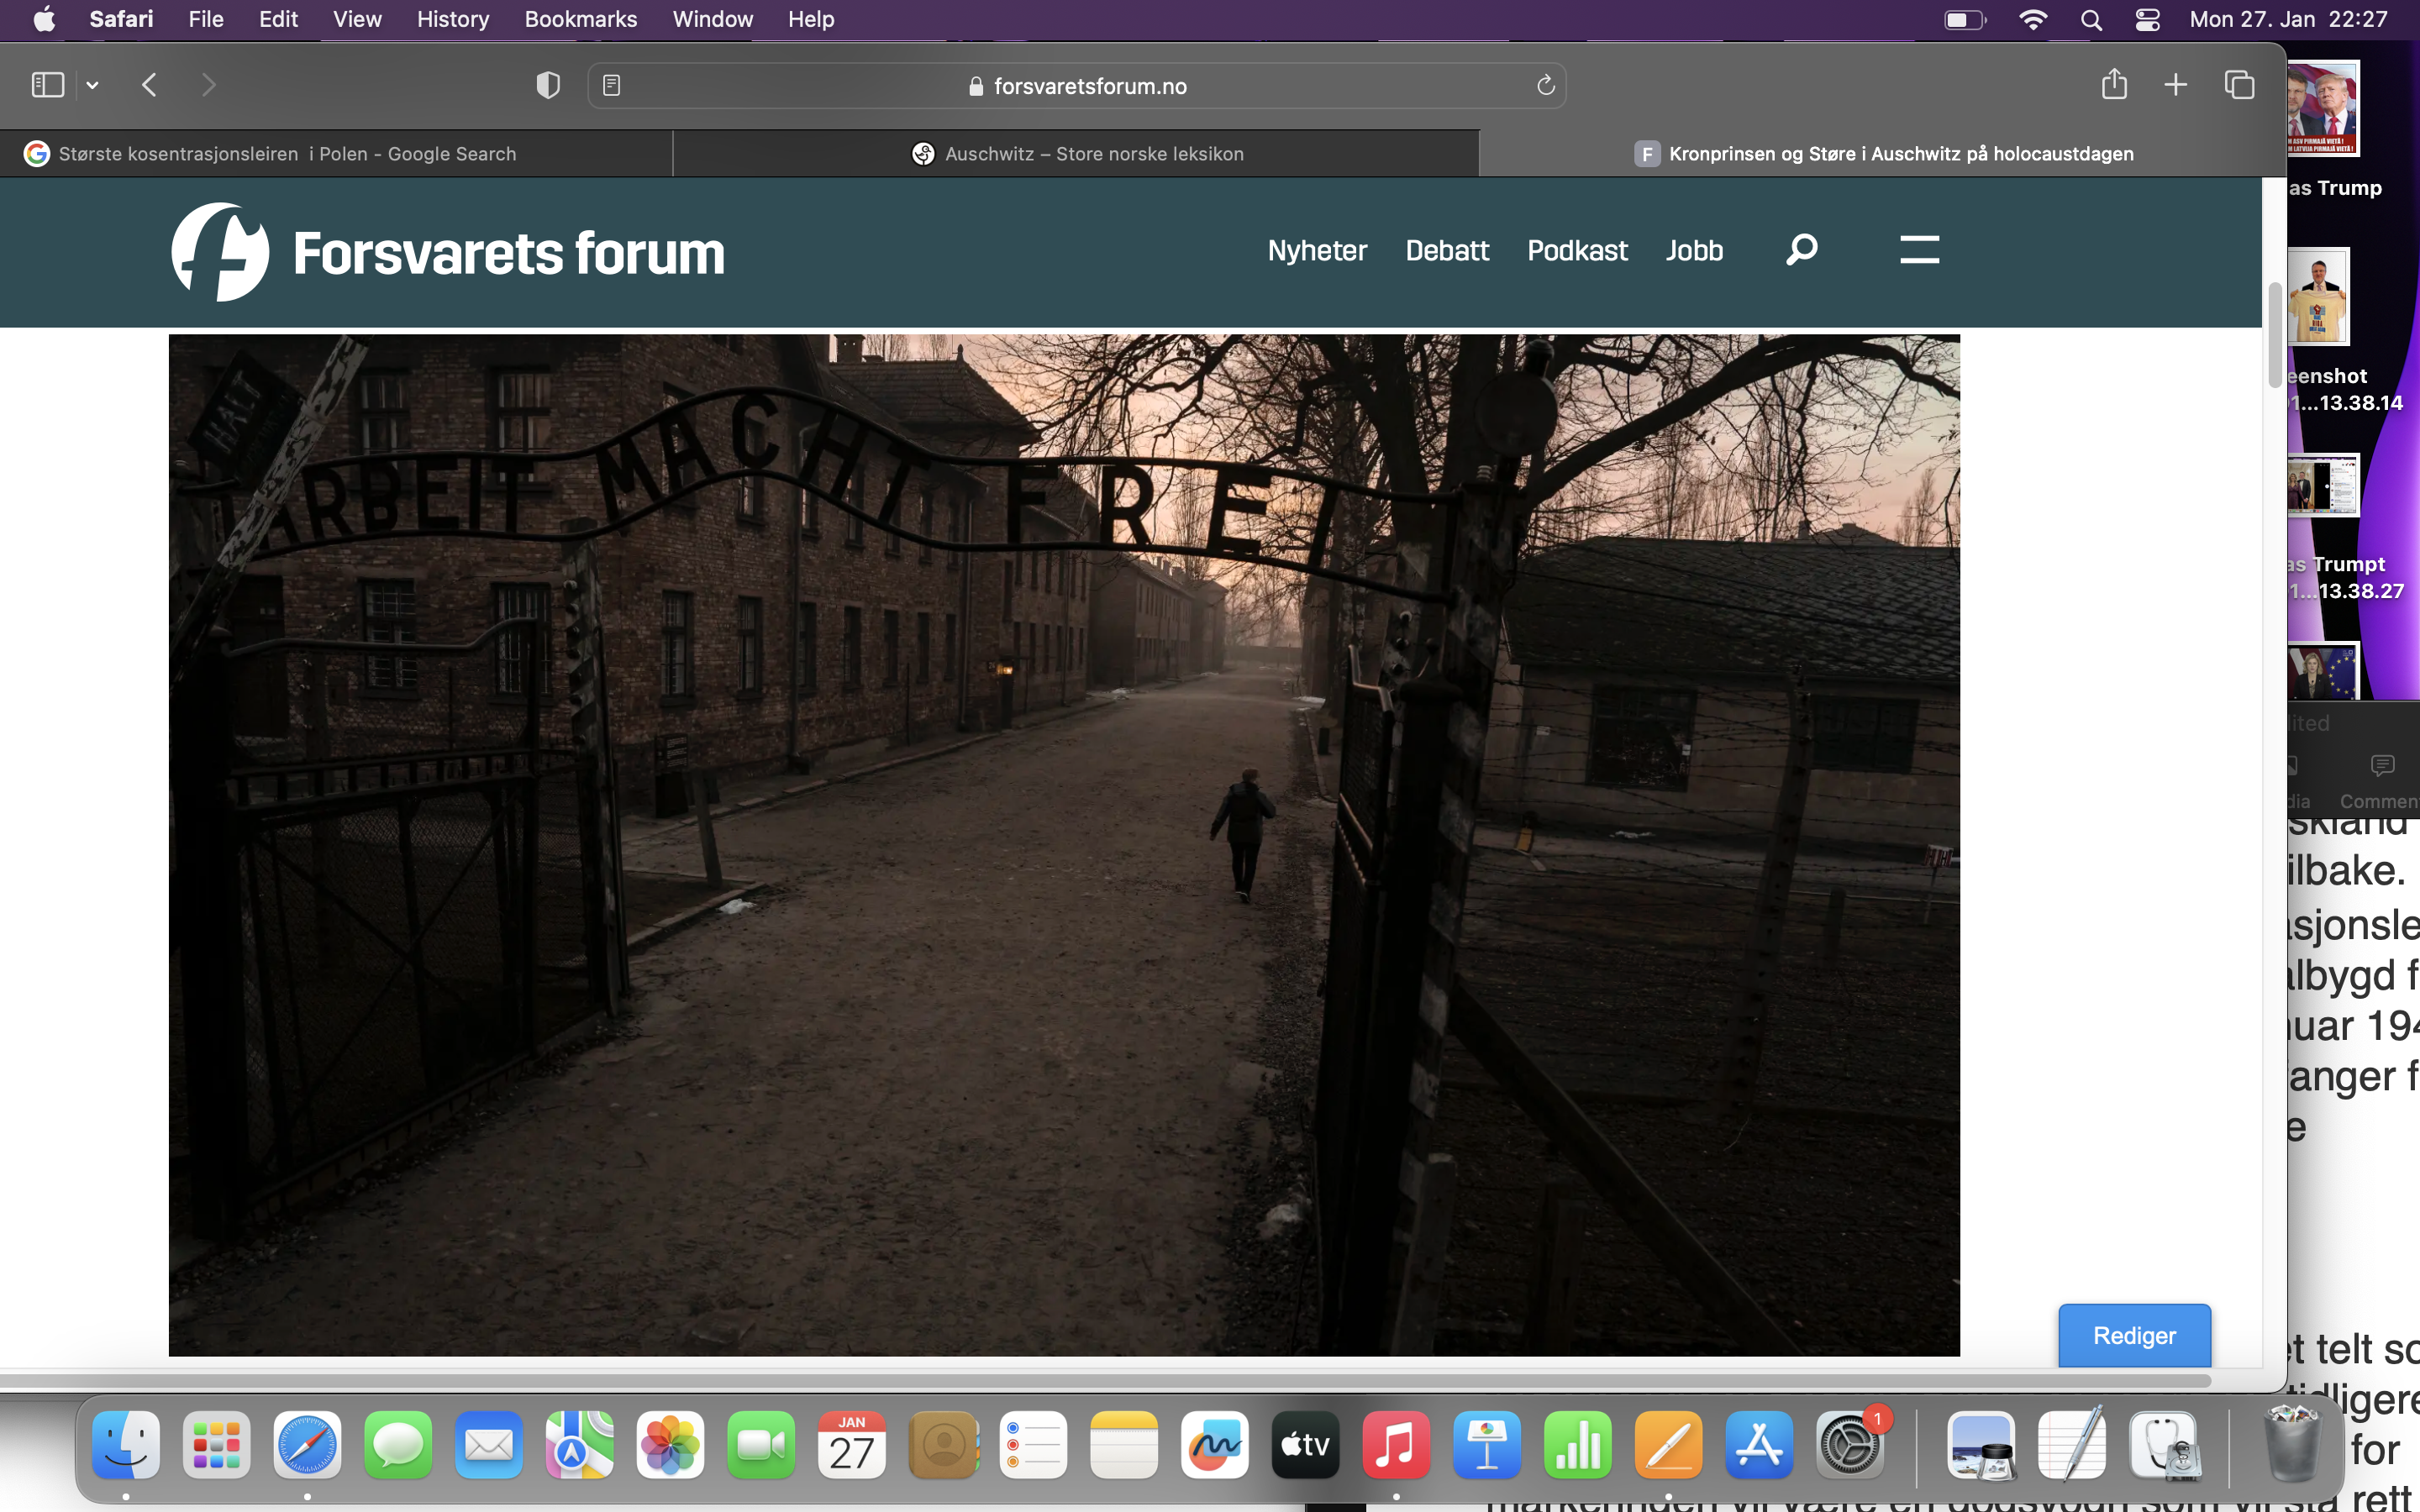This screenshot has height=1512, width=2420.
Task: Open the Jobb section
Action: pyautogui.click(x=1694, y=250)
